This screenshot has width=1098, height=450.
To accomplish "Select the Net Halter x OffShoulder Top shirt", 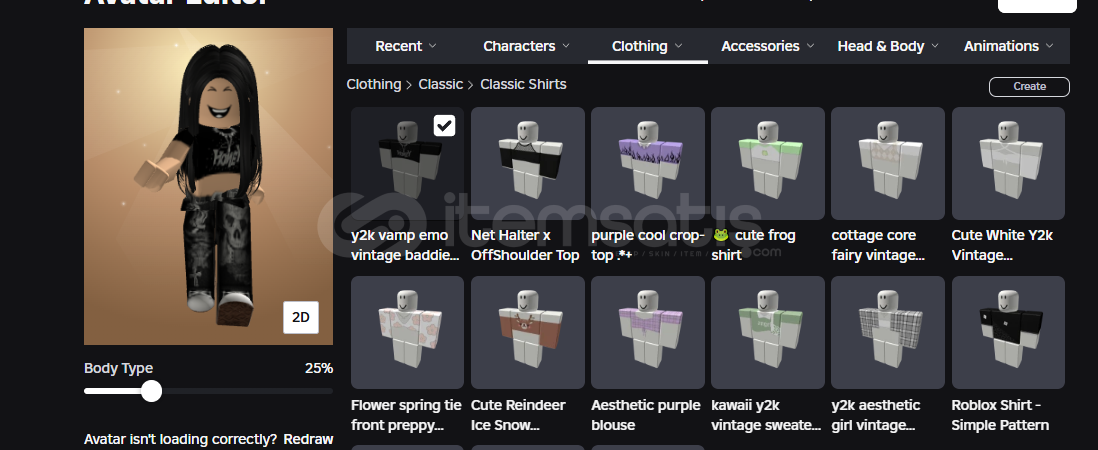I will pos(527,164).
